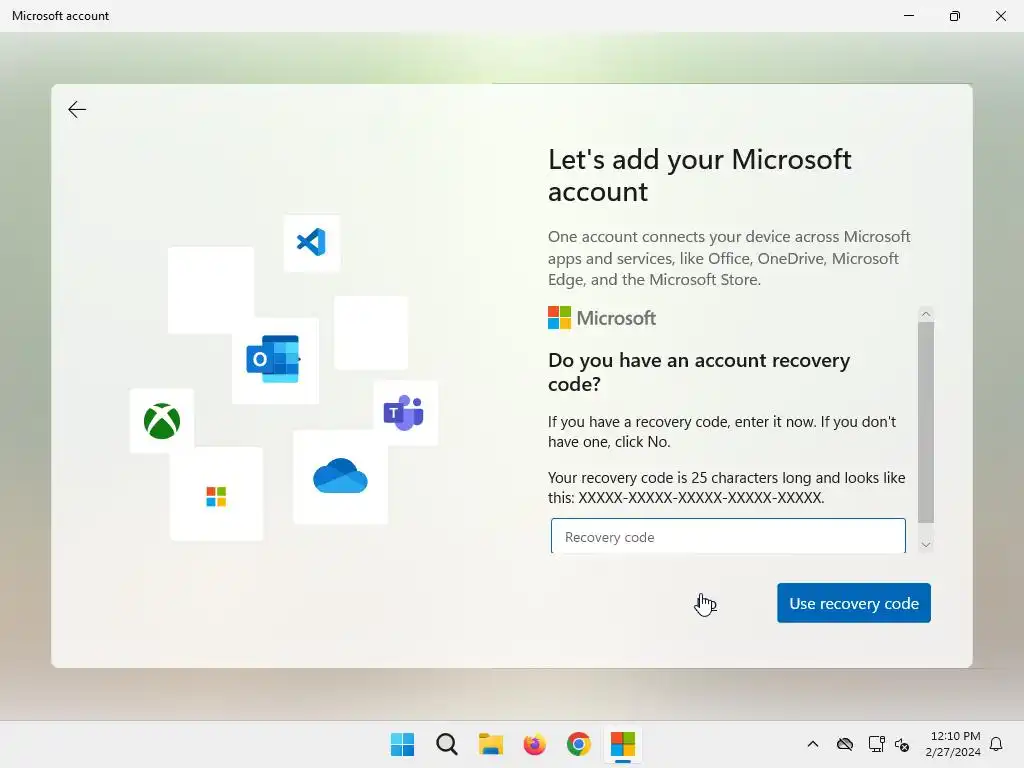1024x768 pixels.
Task: Minimize the Microsoft account window
Action: click(x=908, y=16)
